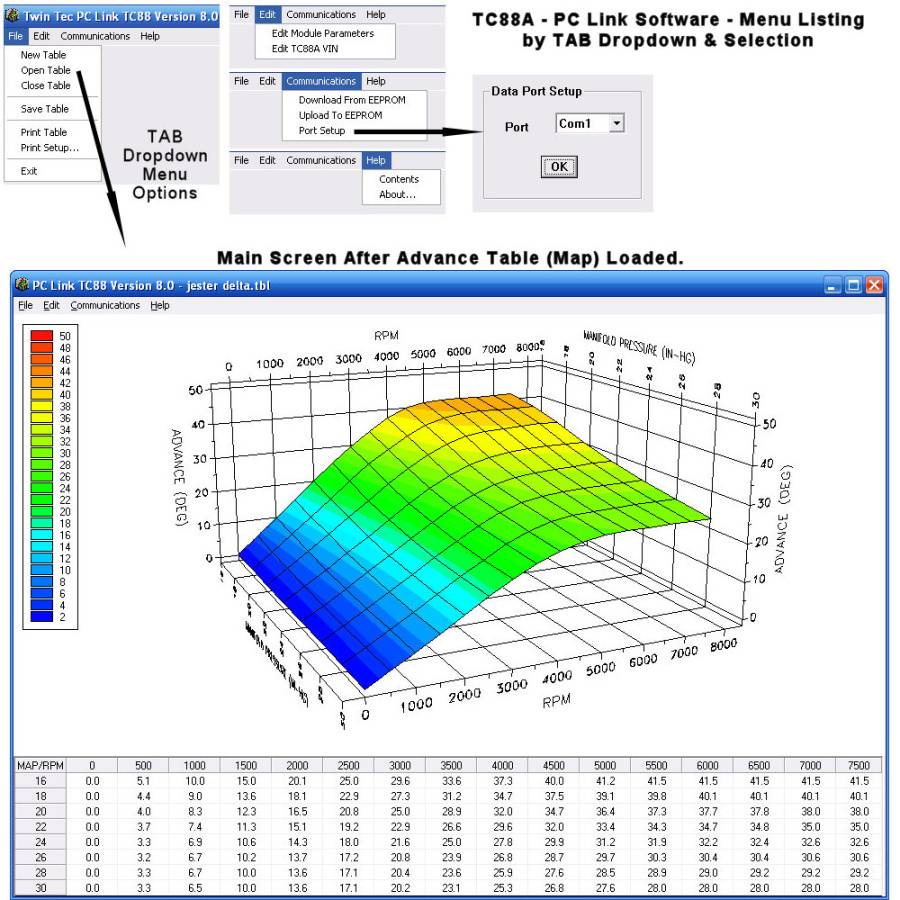Click OK in the Data Port Setup dialog
The image size is (900, 900).
(x=557, y=168)
